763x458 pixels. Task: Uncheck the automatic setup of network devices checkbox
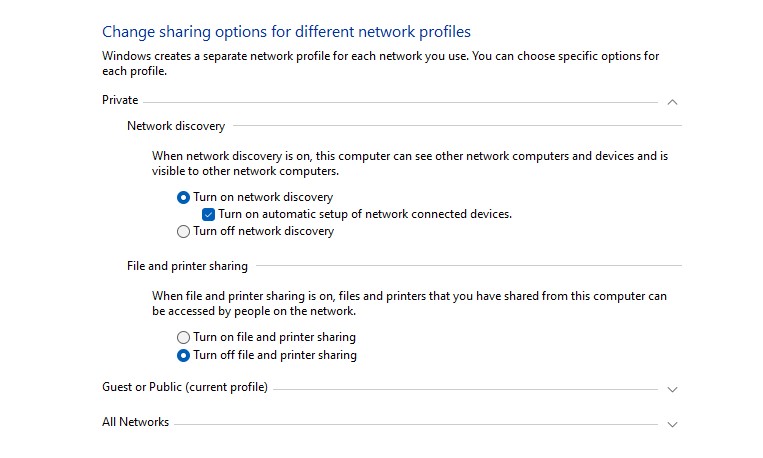tap(208, 215)
